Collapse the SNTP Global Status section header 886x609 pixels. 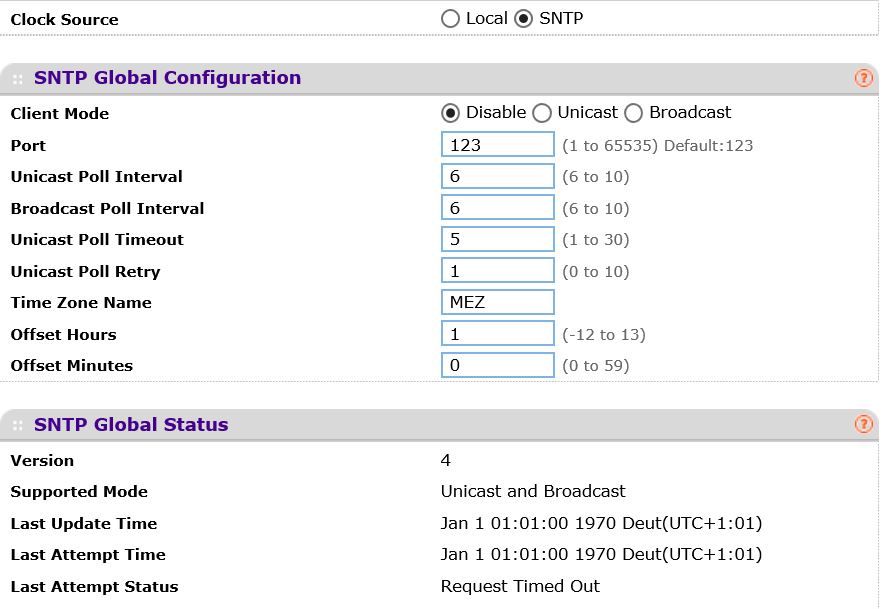[131, 424]
